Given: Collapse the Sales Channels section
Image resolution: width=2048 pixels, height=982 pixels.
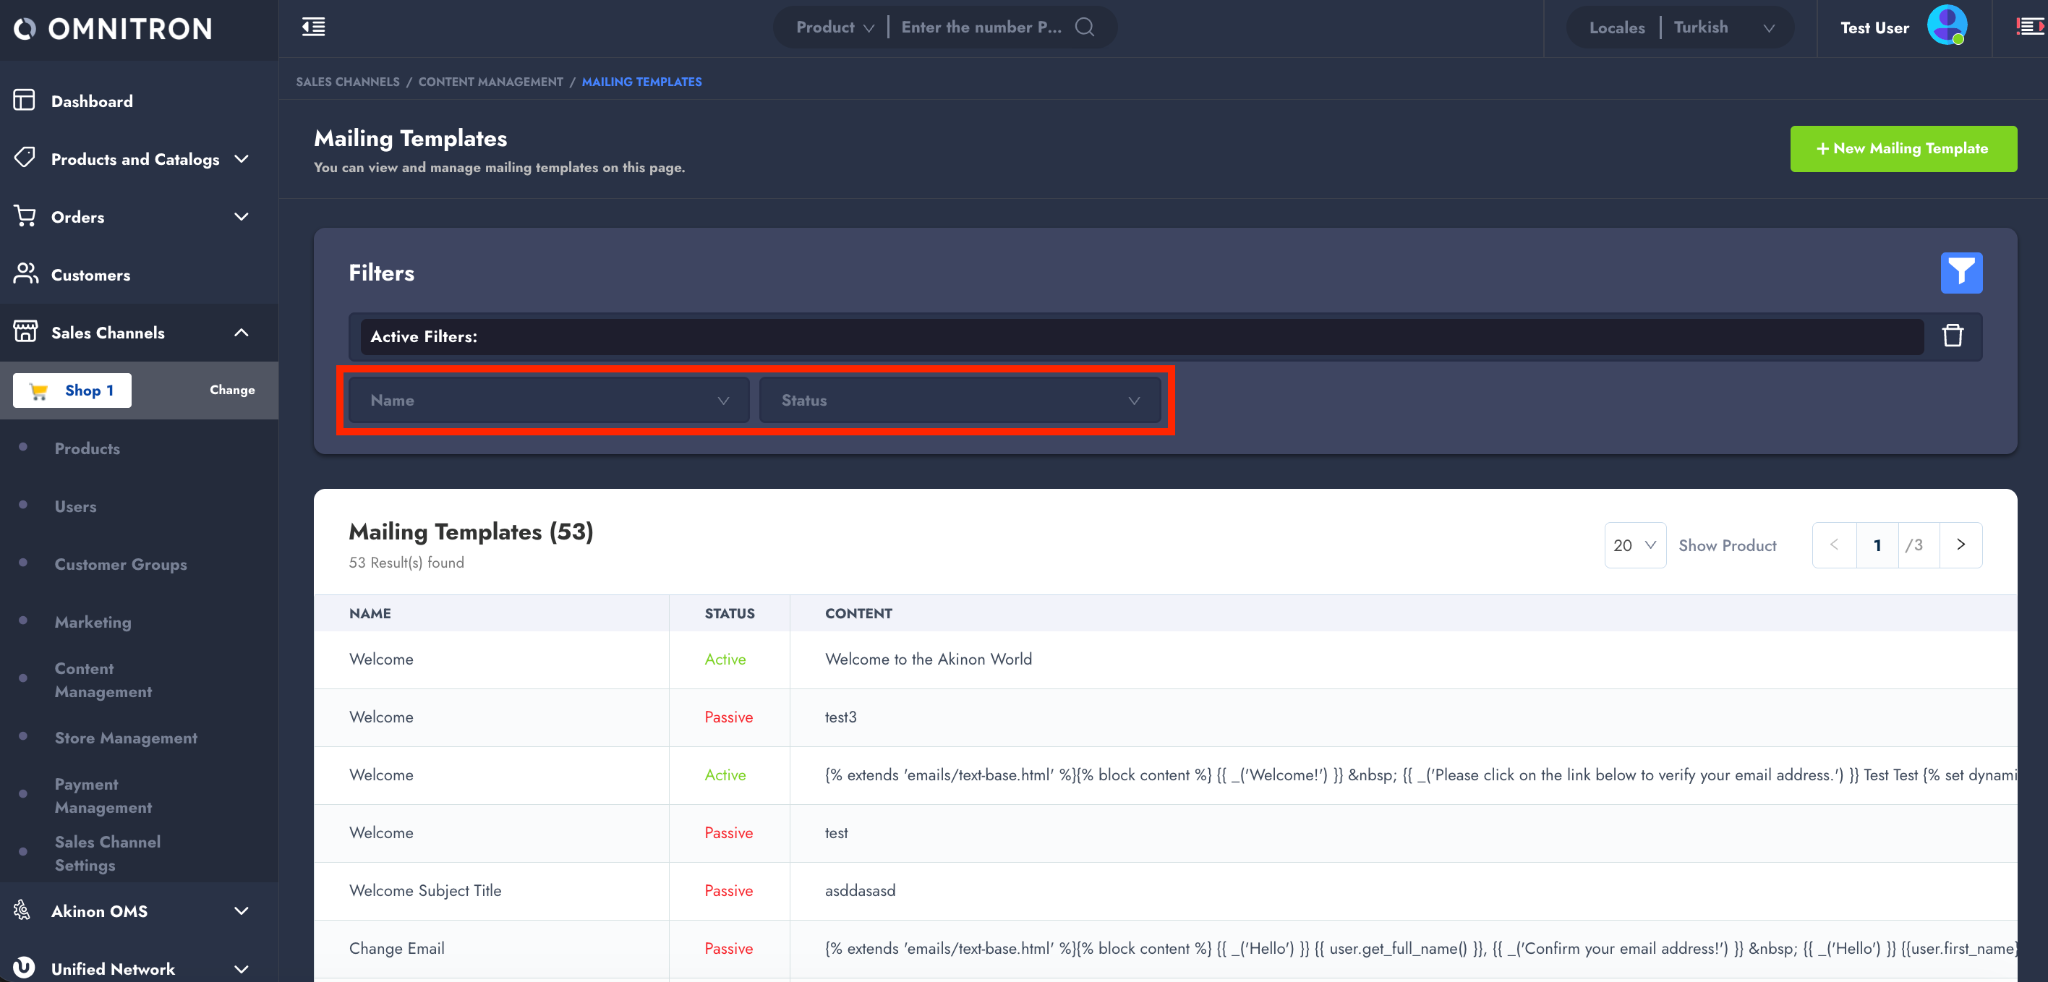Looking at the screenshot, I should click(241, 333).
